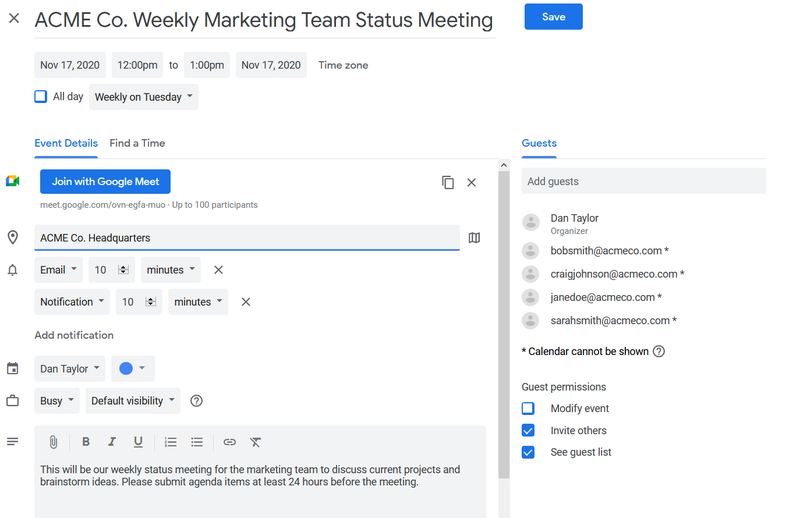Click the event title field

click(x=264, y=20)
